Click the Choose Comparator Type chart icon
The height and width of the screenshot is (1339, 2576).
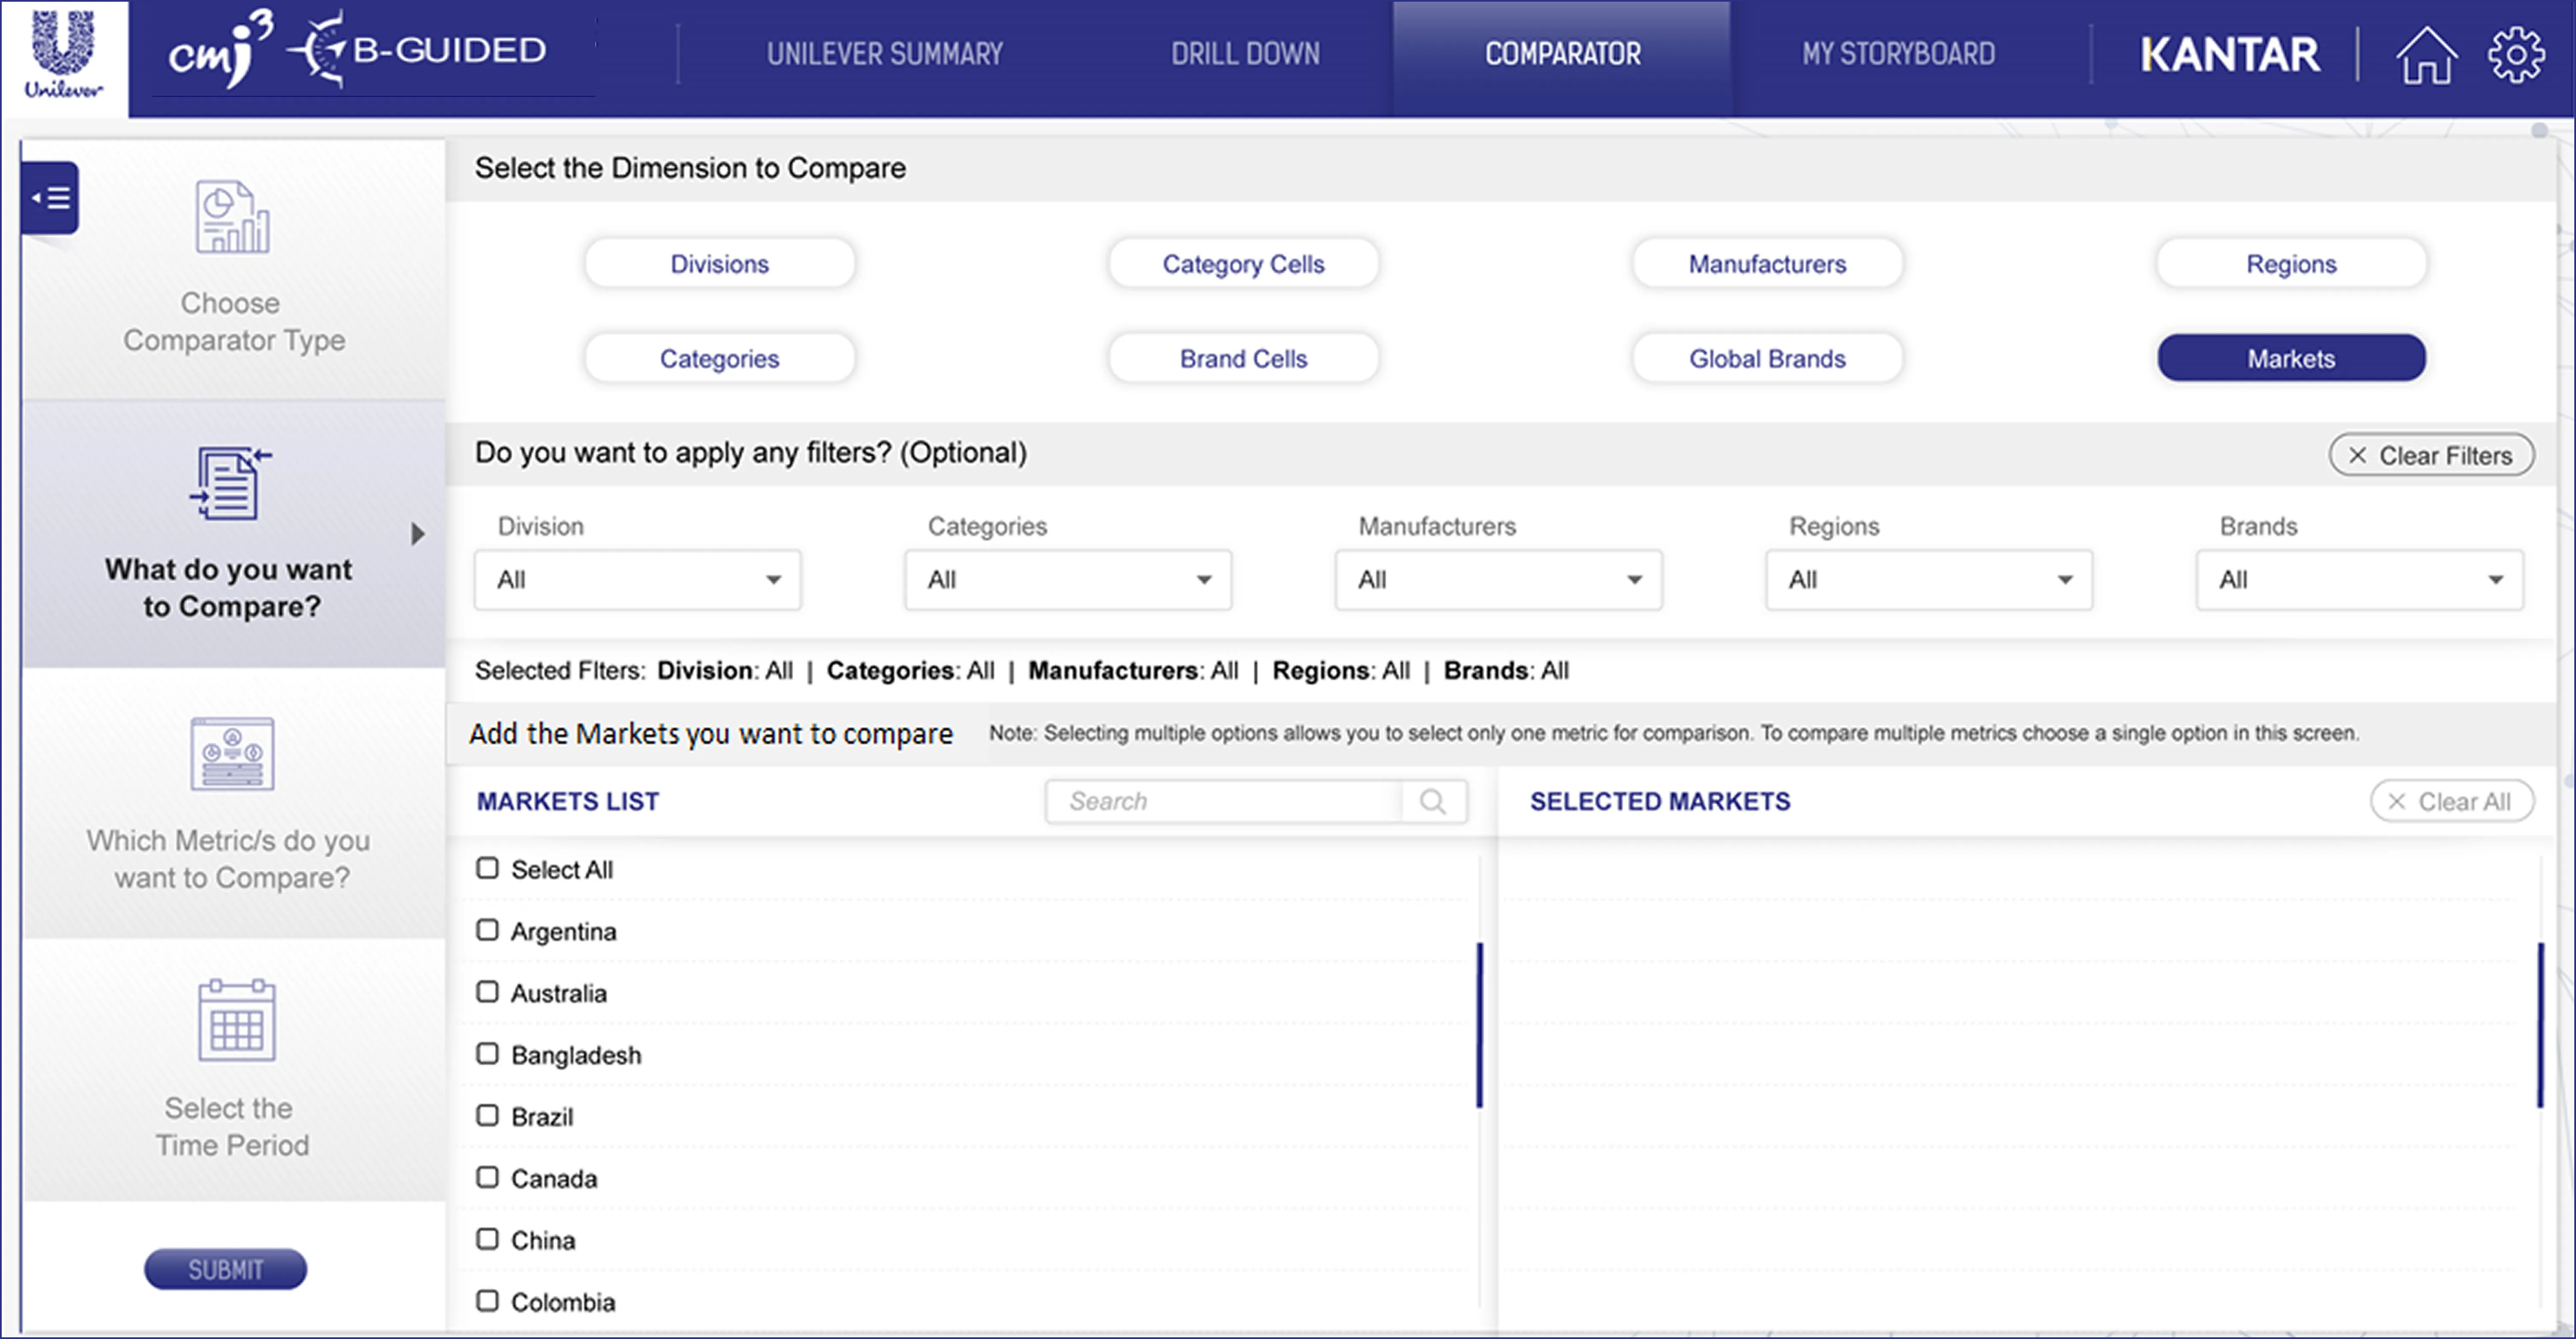point(232,217)
